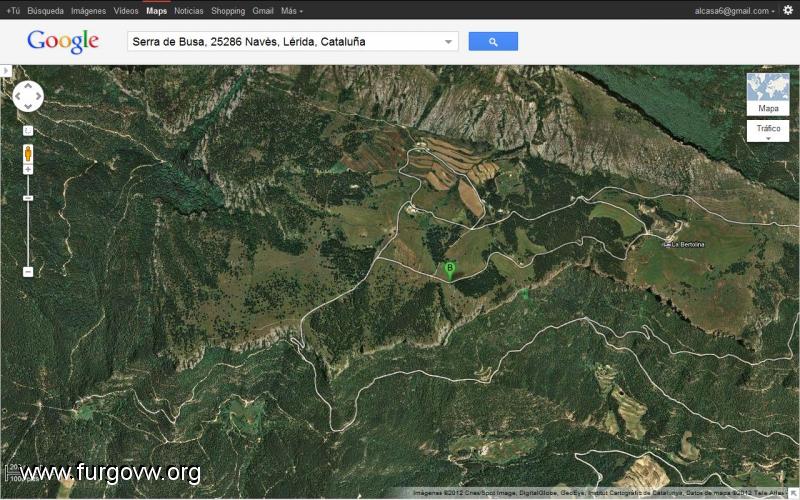The width and height of the screenshot is (800, 500).
Task: Click the Google logo
Action: [63, 41]
